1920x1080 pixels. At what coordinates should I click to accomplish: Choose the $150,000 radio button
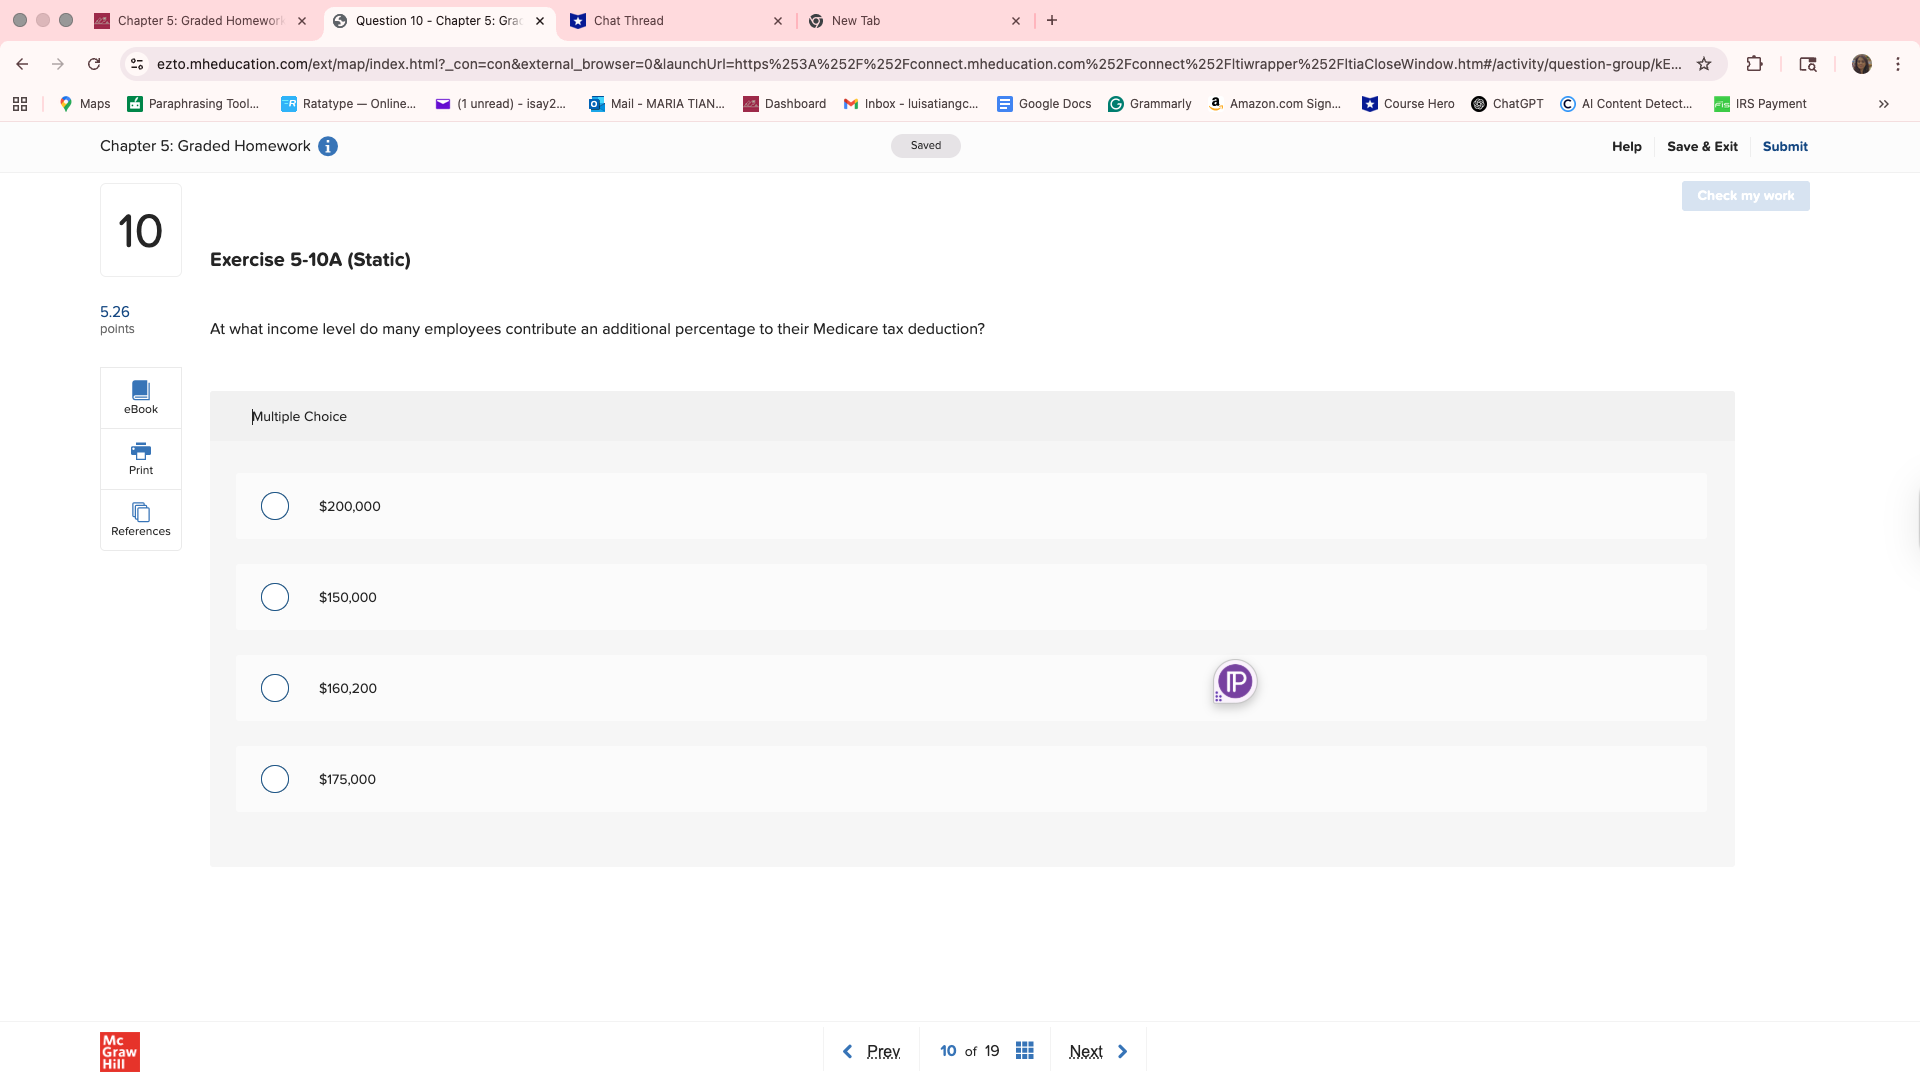pyautogui.click(x=275, y=597)
